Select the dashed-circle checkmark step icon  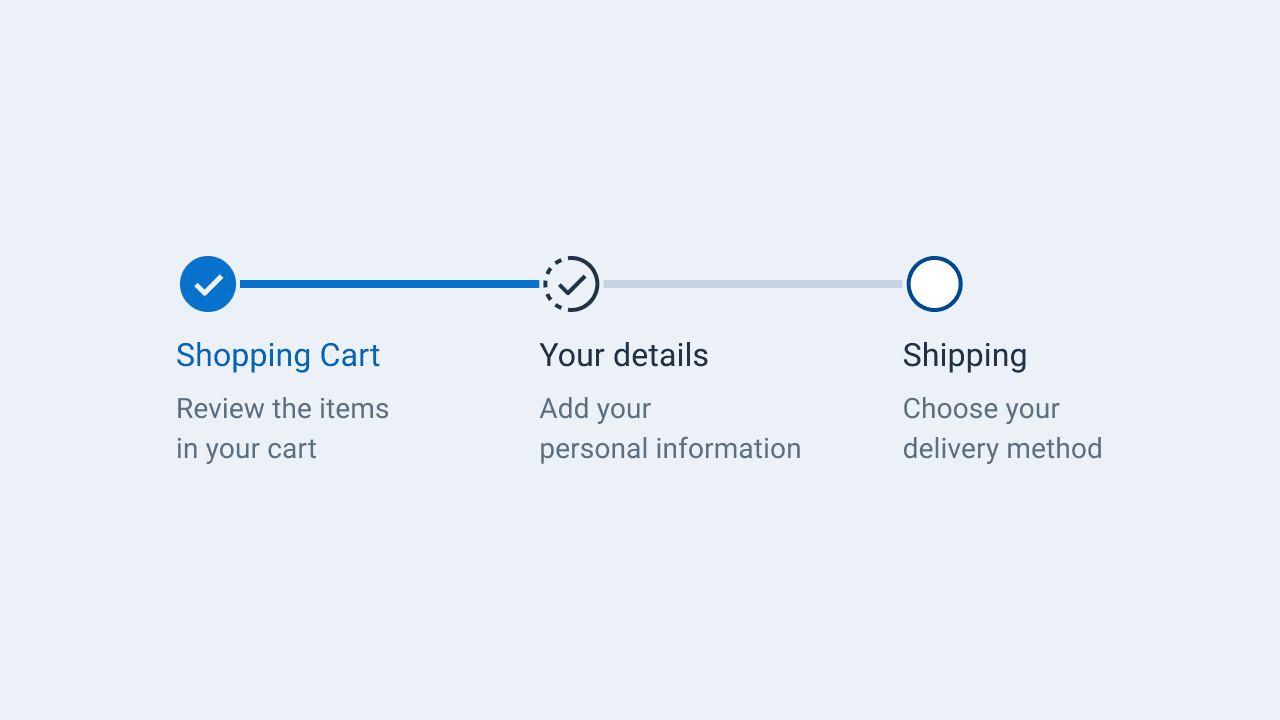571,284
